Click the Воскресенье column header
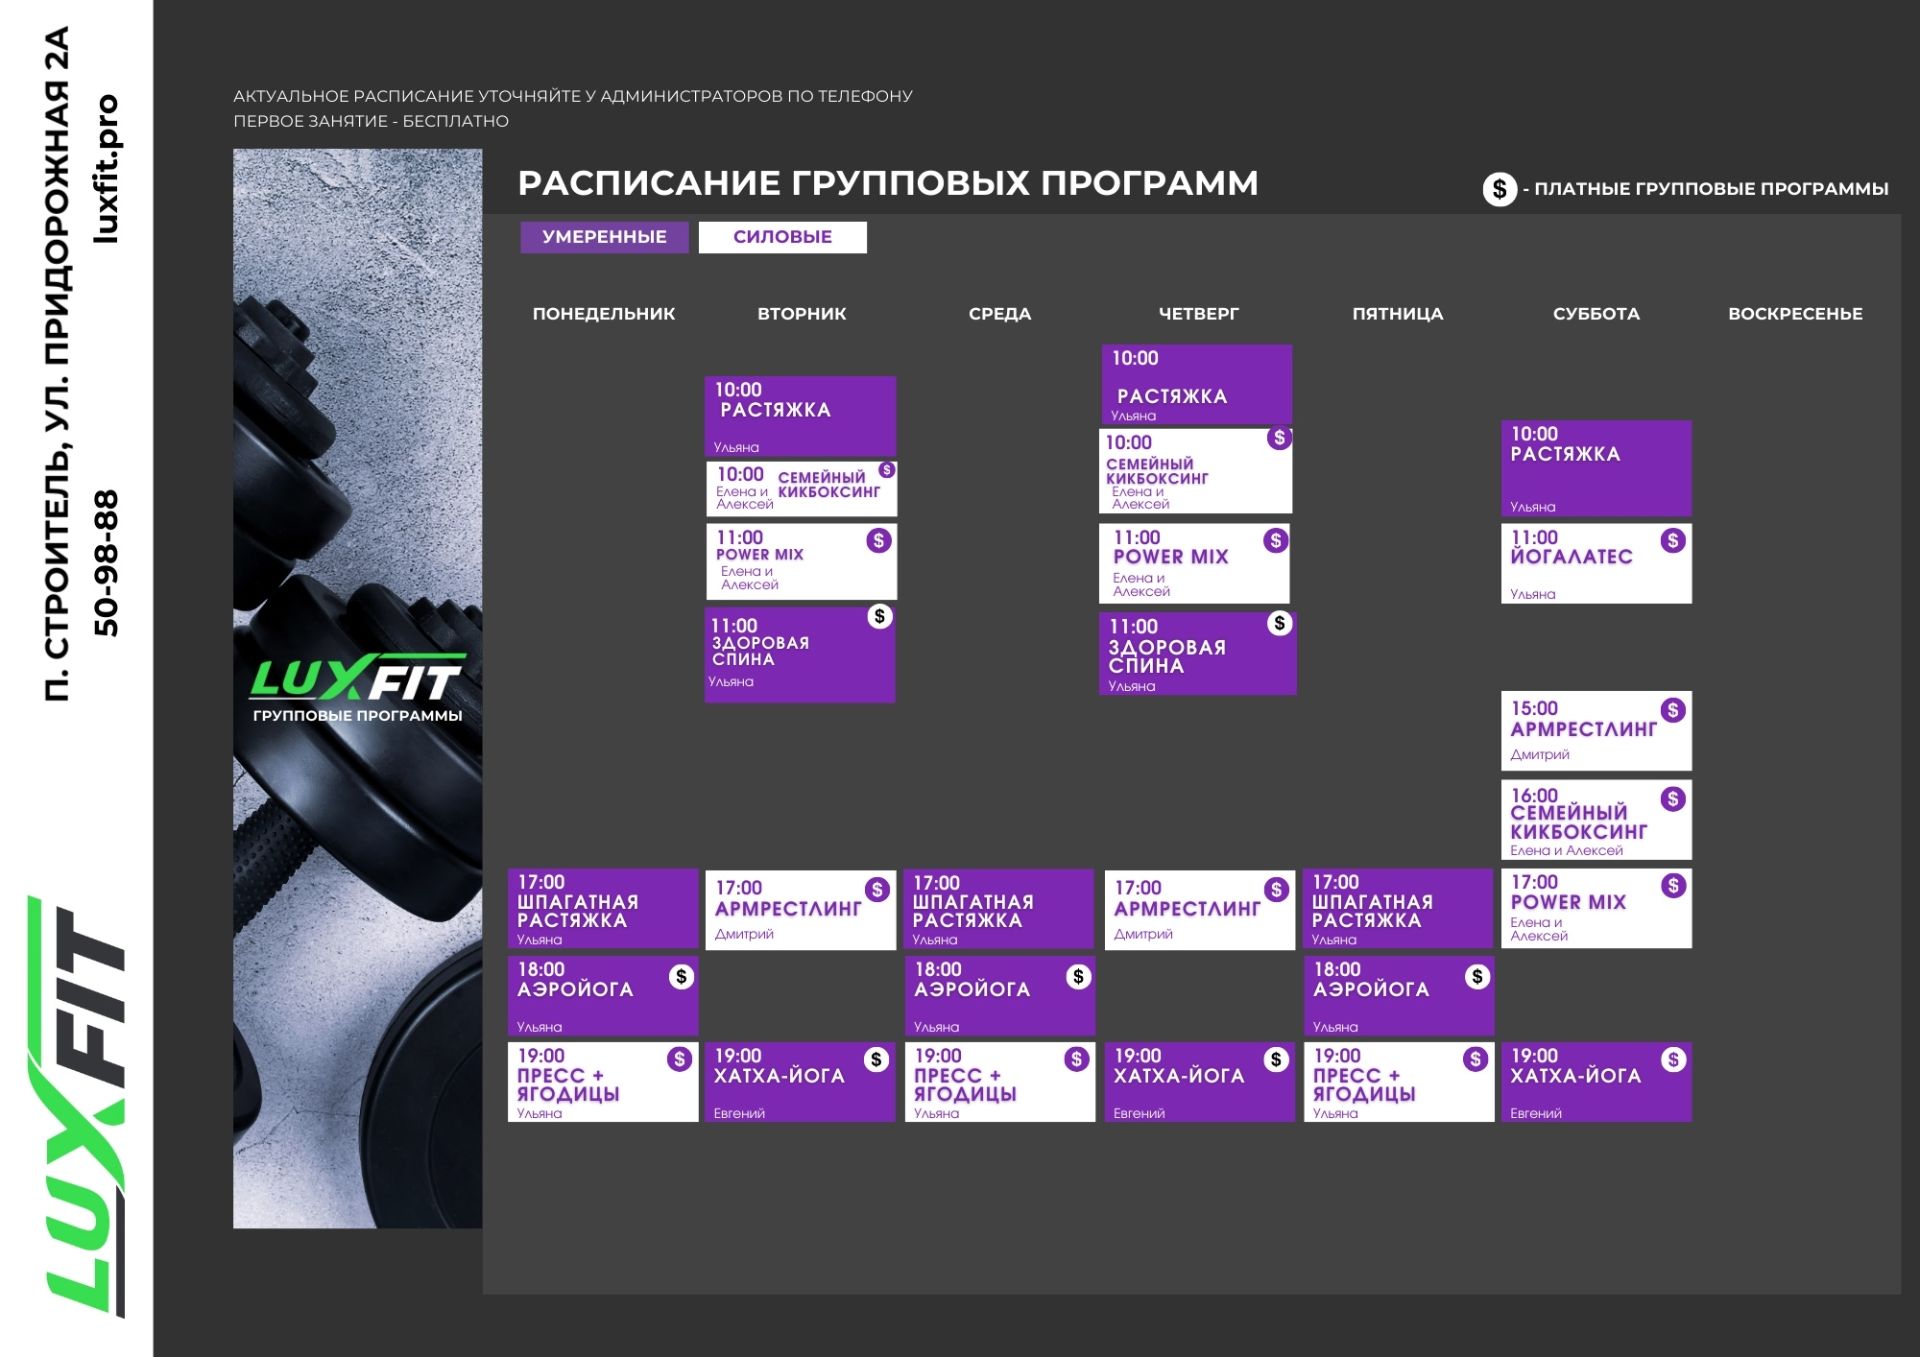 coord(1794,314)
